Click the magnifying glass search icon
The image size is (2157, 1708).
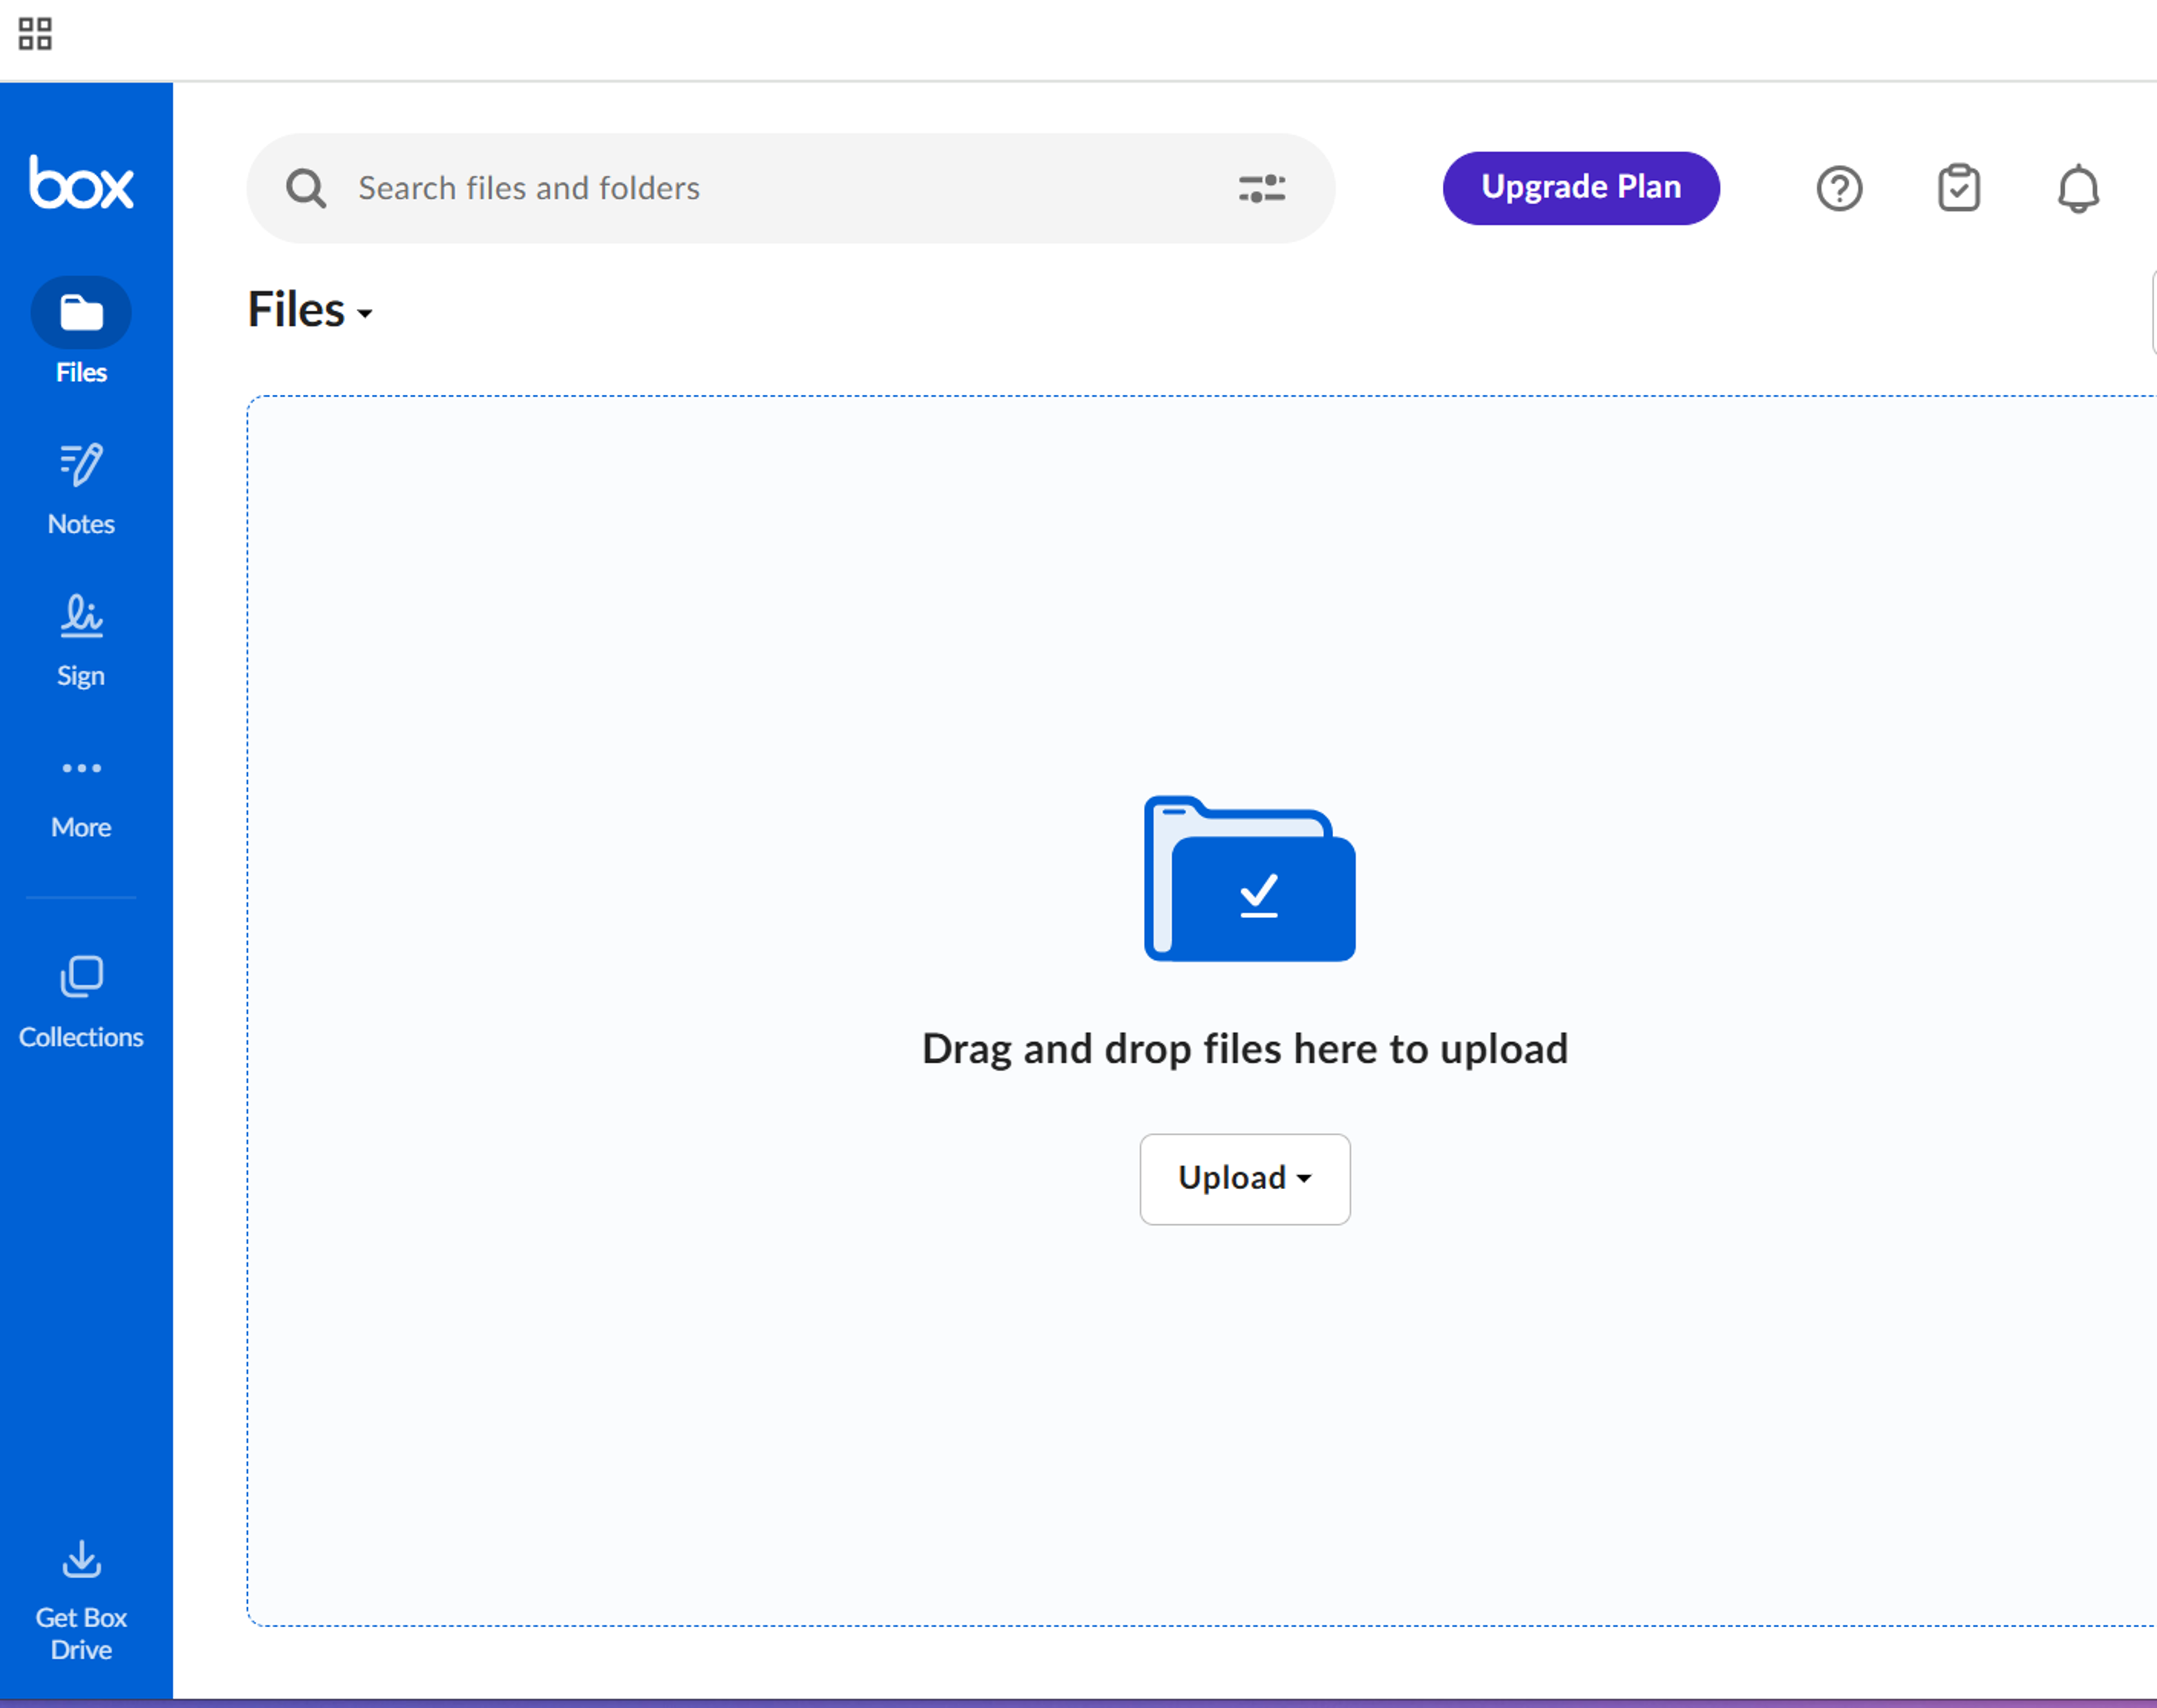coord(306,188)
